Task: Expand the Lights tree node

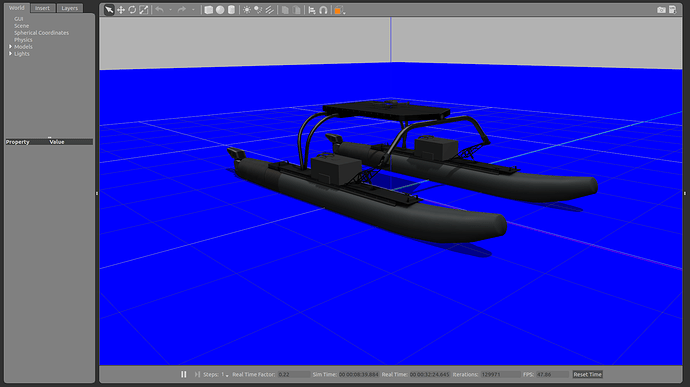Action: 11,53
